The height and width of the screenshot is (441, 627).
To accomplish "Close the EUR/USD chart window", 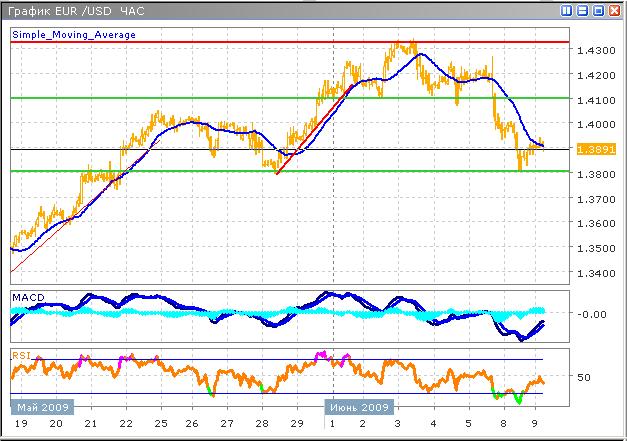I will pos(614,10).
